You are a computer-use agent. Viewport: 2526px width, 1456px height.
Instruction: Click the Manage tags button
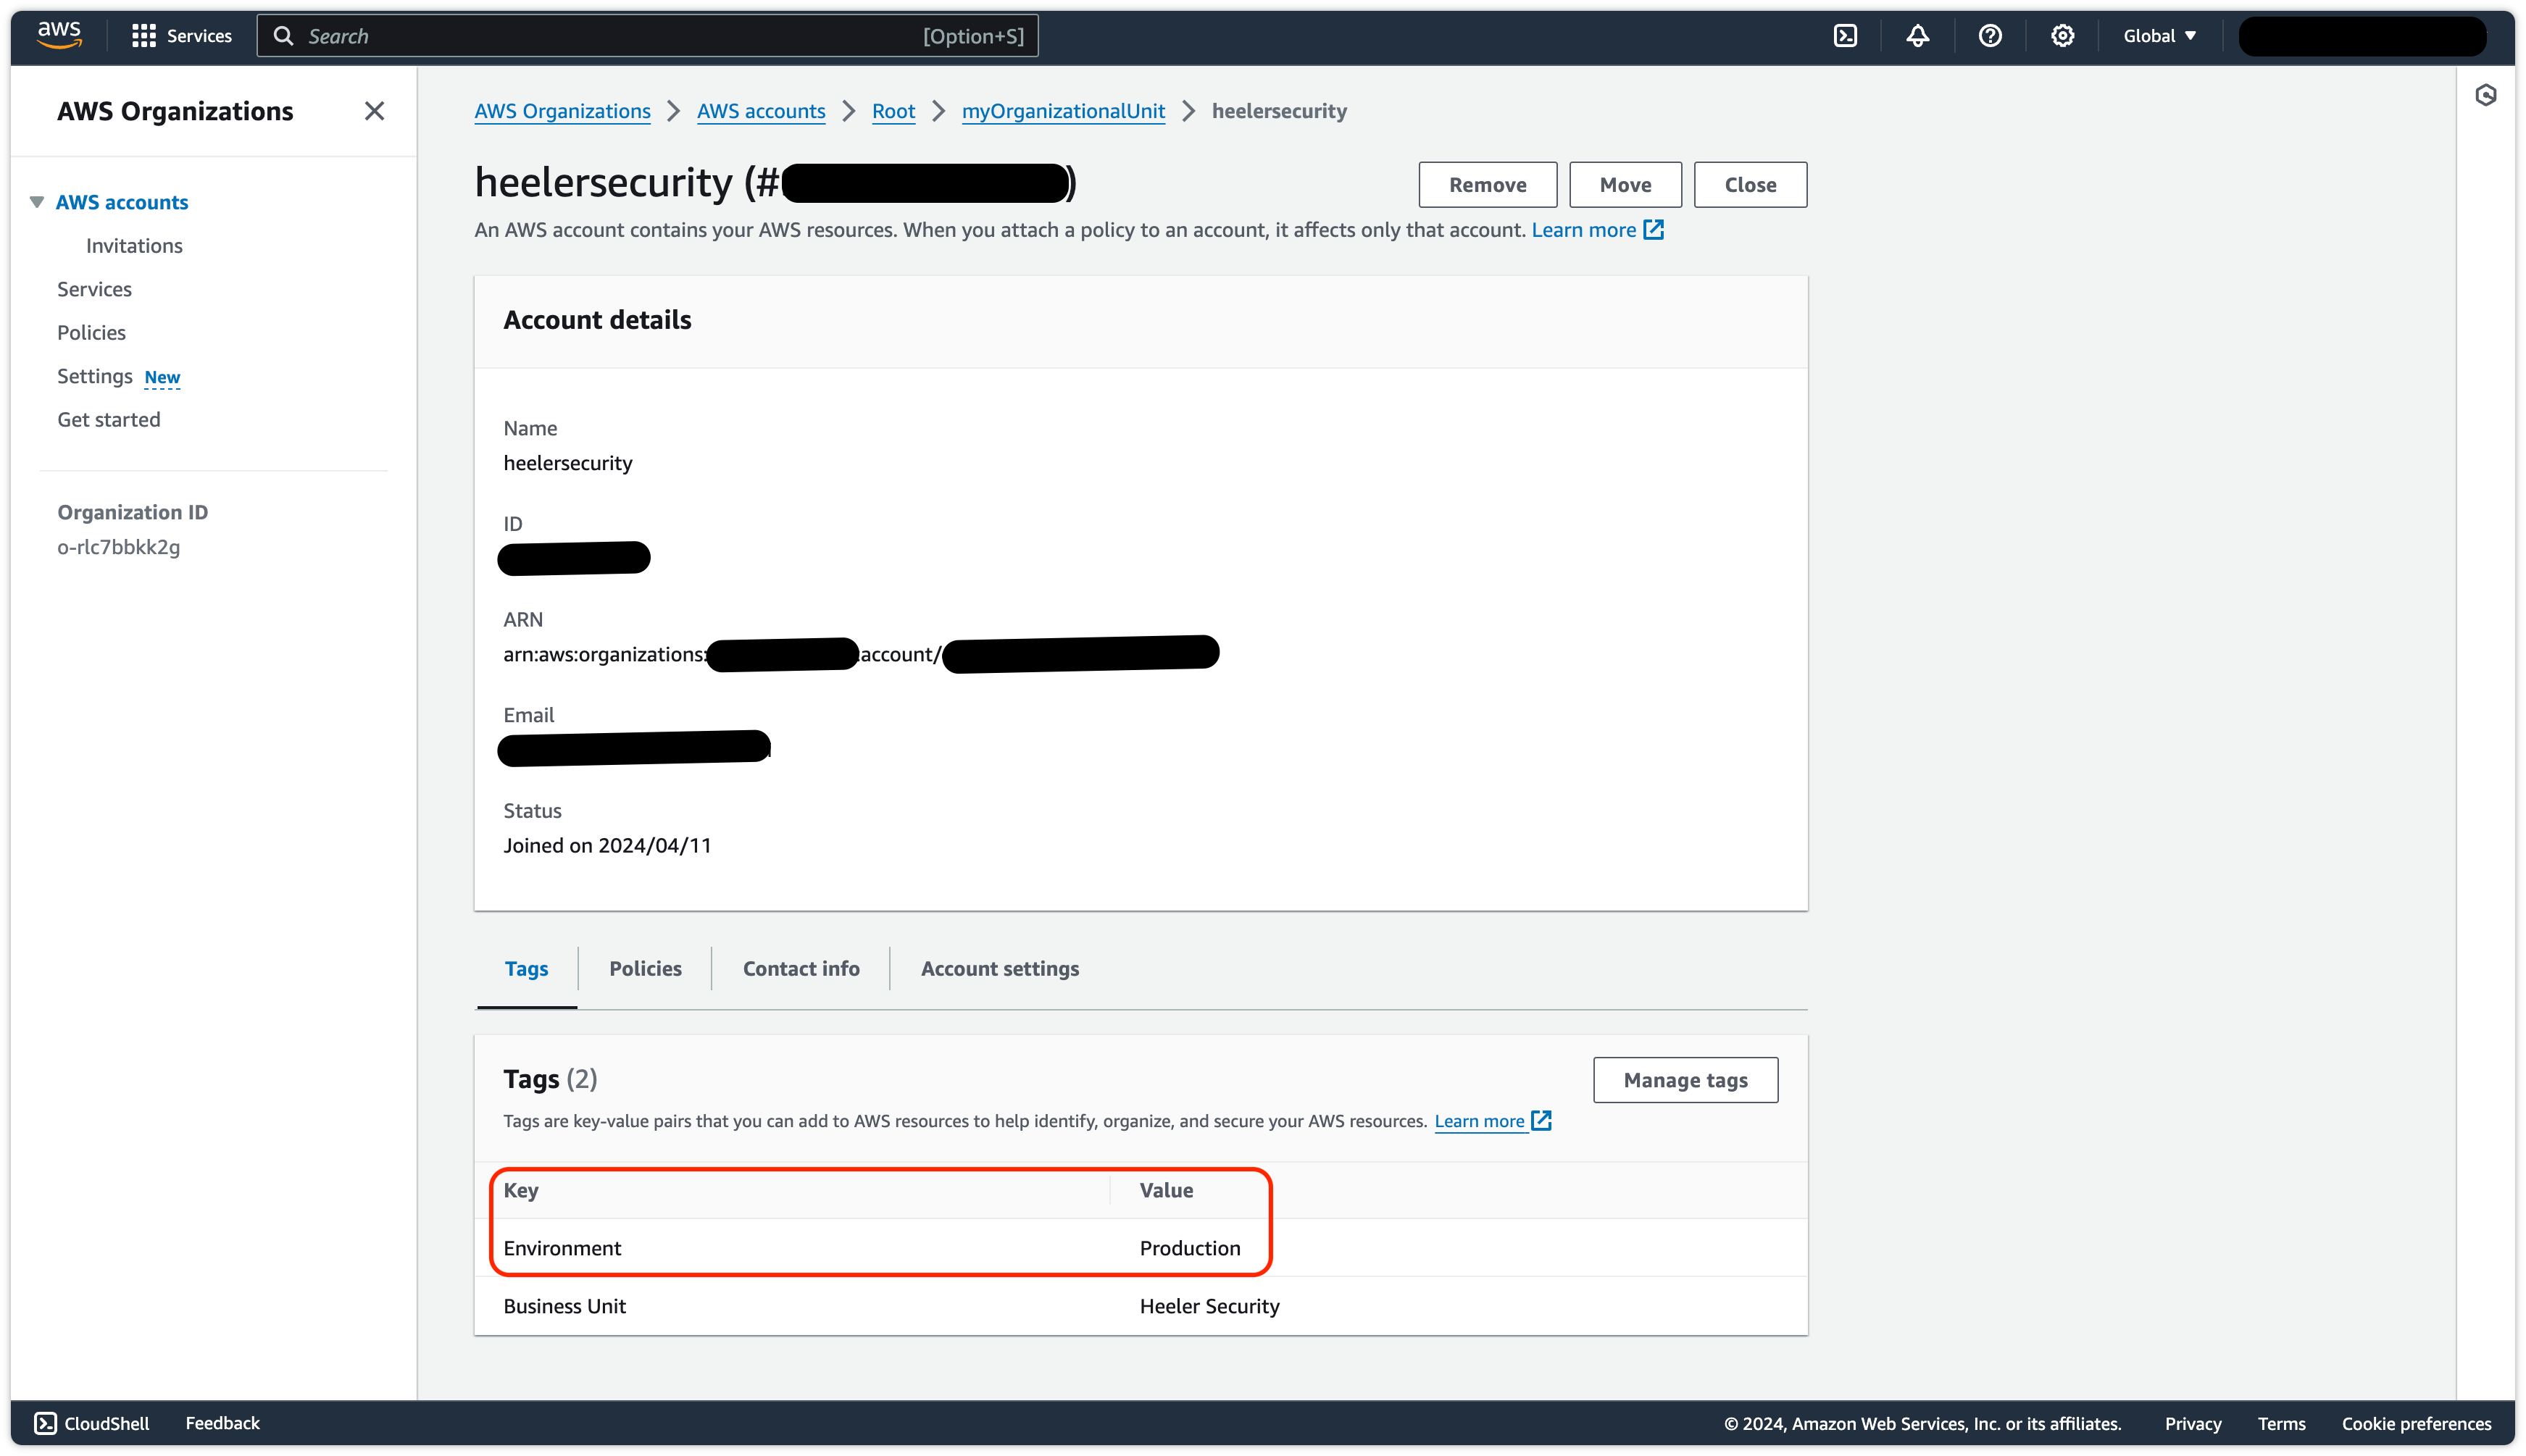coord(1685,1080)
